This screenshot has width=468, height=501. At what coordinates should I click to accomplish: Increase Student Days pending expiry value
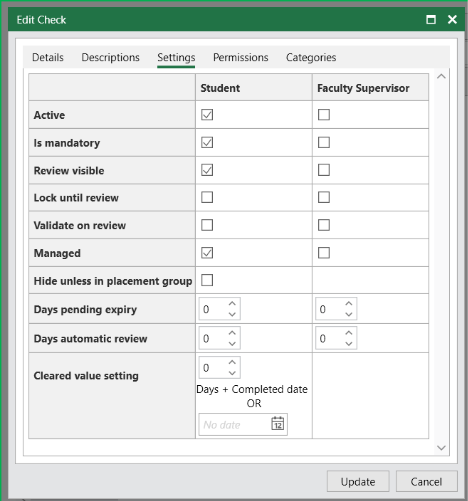[232, 304]
